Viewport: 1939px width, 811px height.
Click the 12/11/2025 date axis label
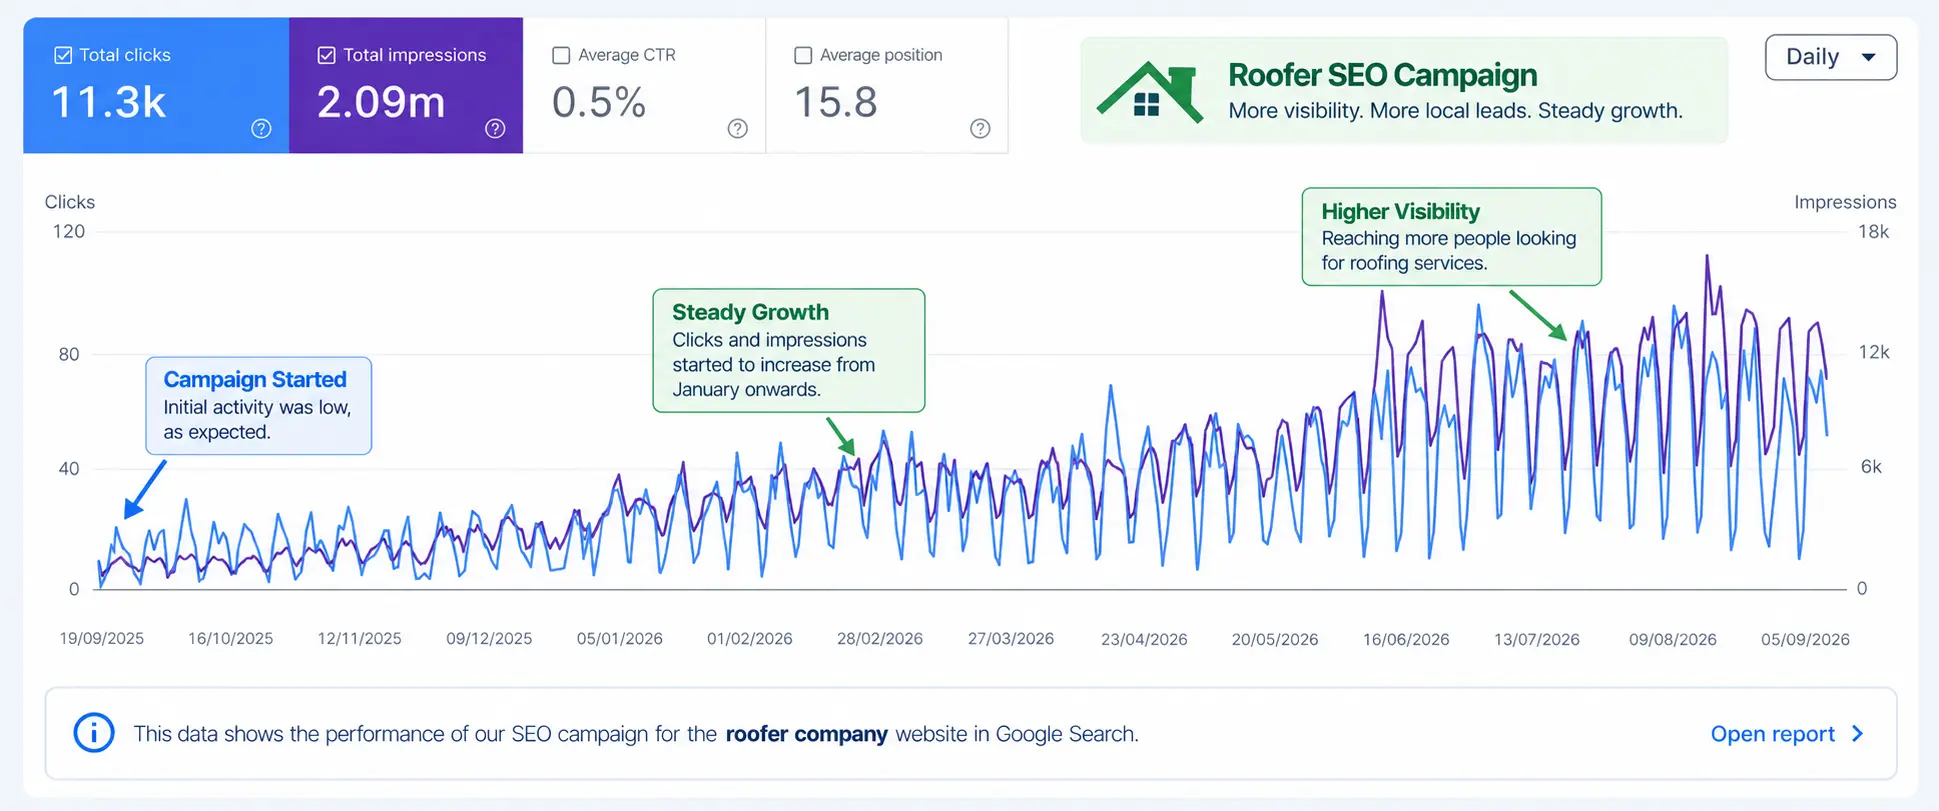pyautogui.click(x=359, y=639)
